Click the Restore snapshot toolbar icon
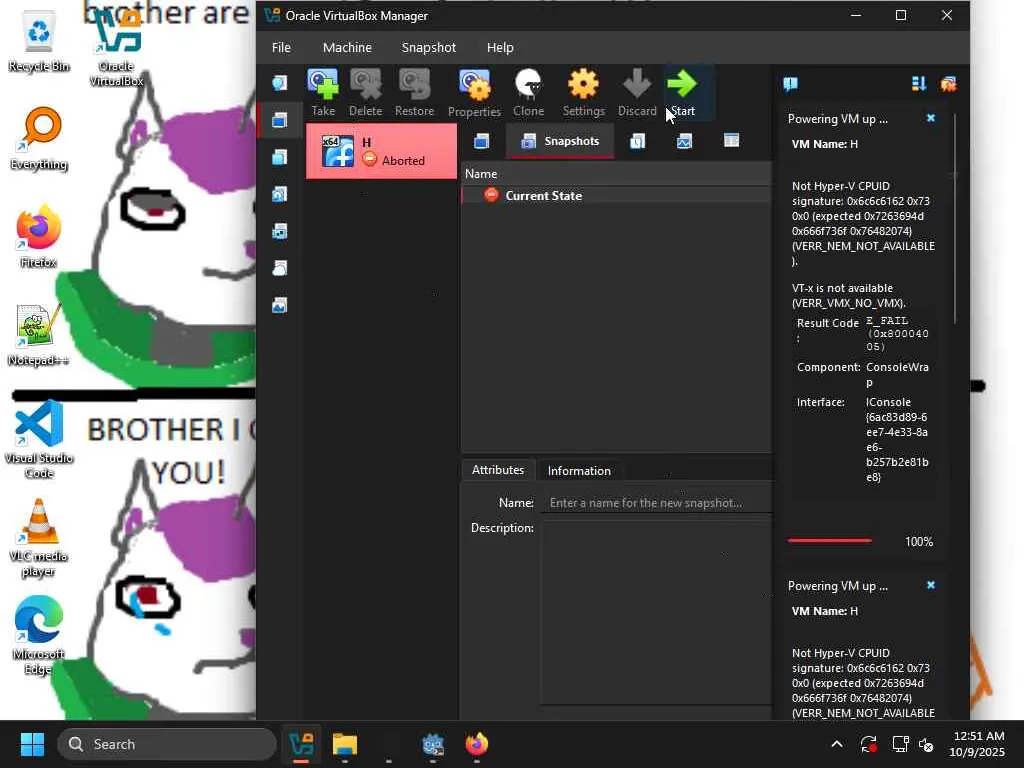Viewport: 1024px width, 768px height. pyautogui.click(x=414, y=93)
